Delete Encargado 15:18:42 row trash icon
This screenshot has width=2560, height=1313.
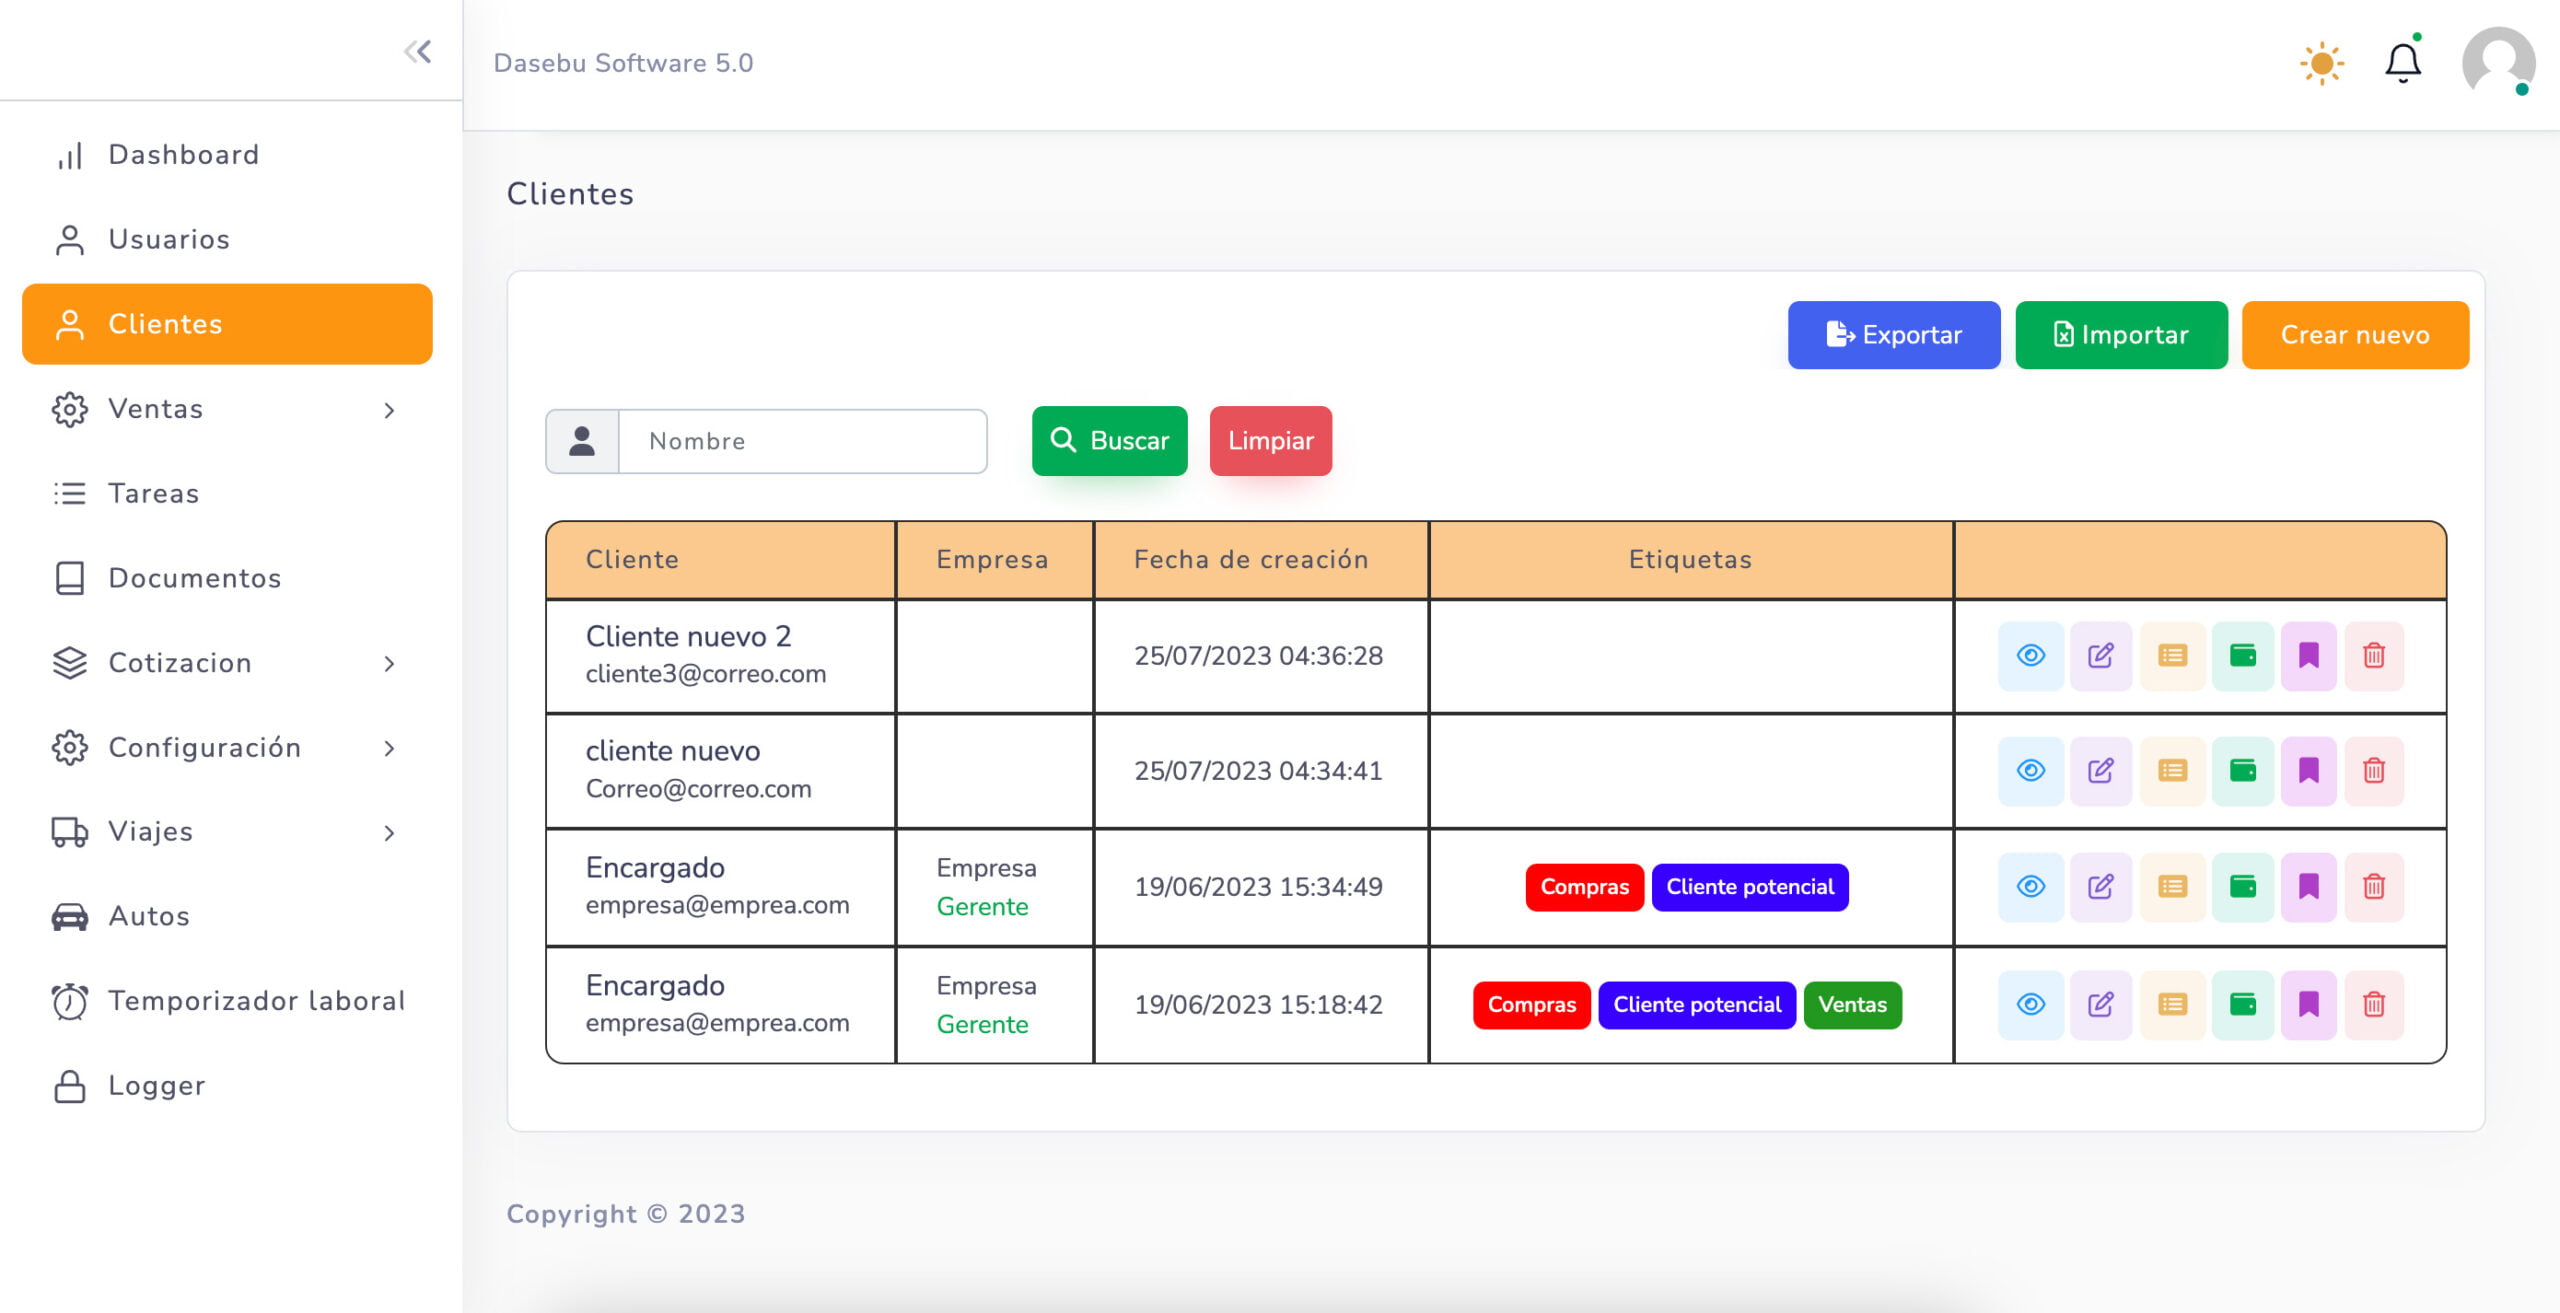[2374, 1005]
